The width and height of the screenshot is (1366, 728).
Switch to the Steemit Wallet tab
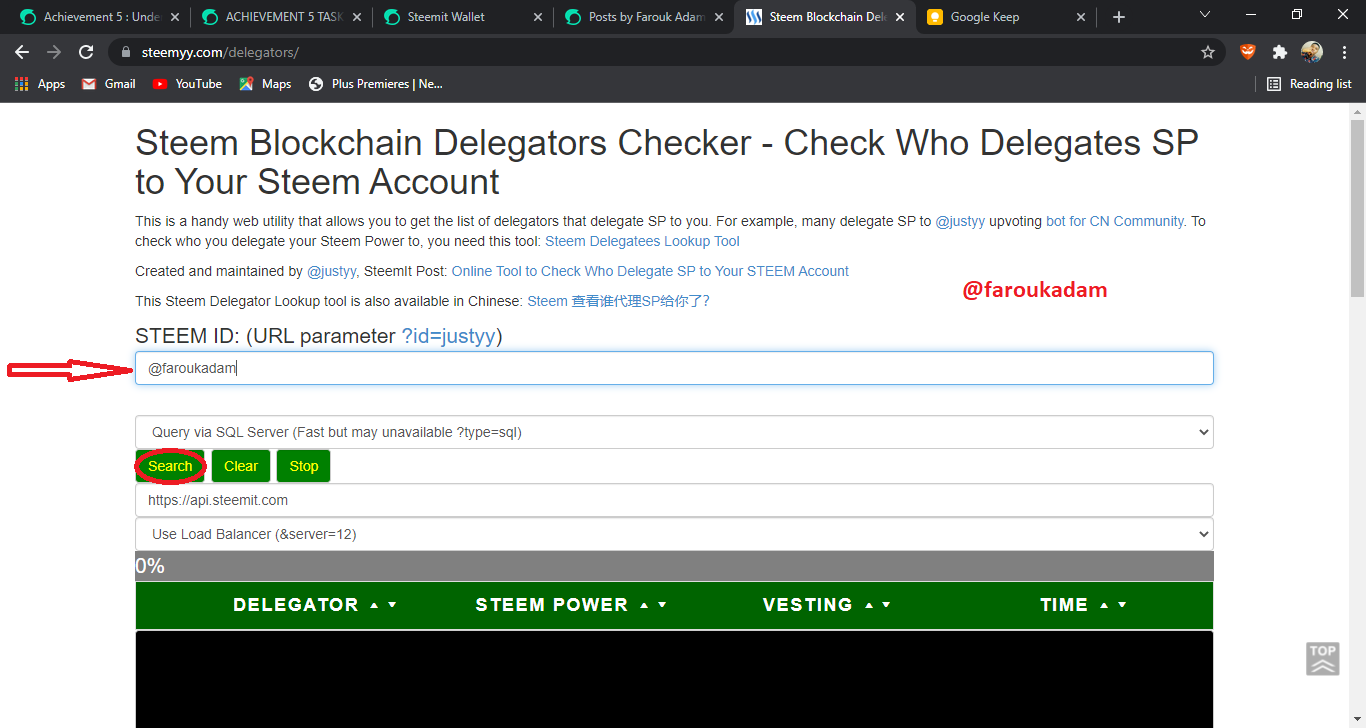coord(461,17)
